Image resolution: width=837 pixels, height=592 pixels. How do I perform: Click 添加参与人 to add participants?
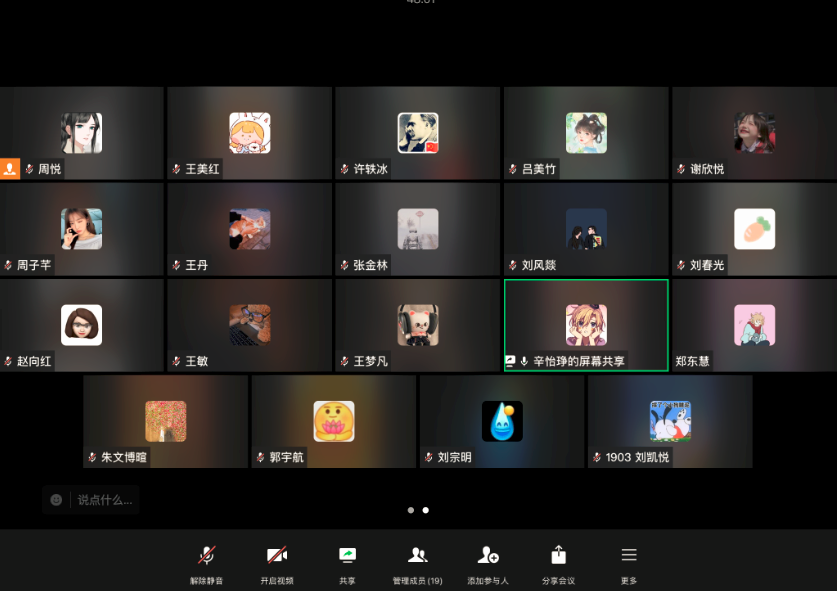[x=488, y=556]
